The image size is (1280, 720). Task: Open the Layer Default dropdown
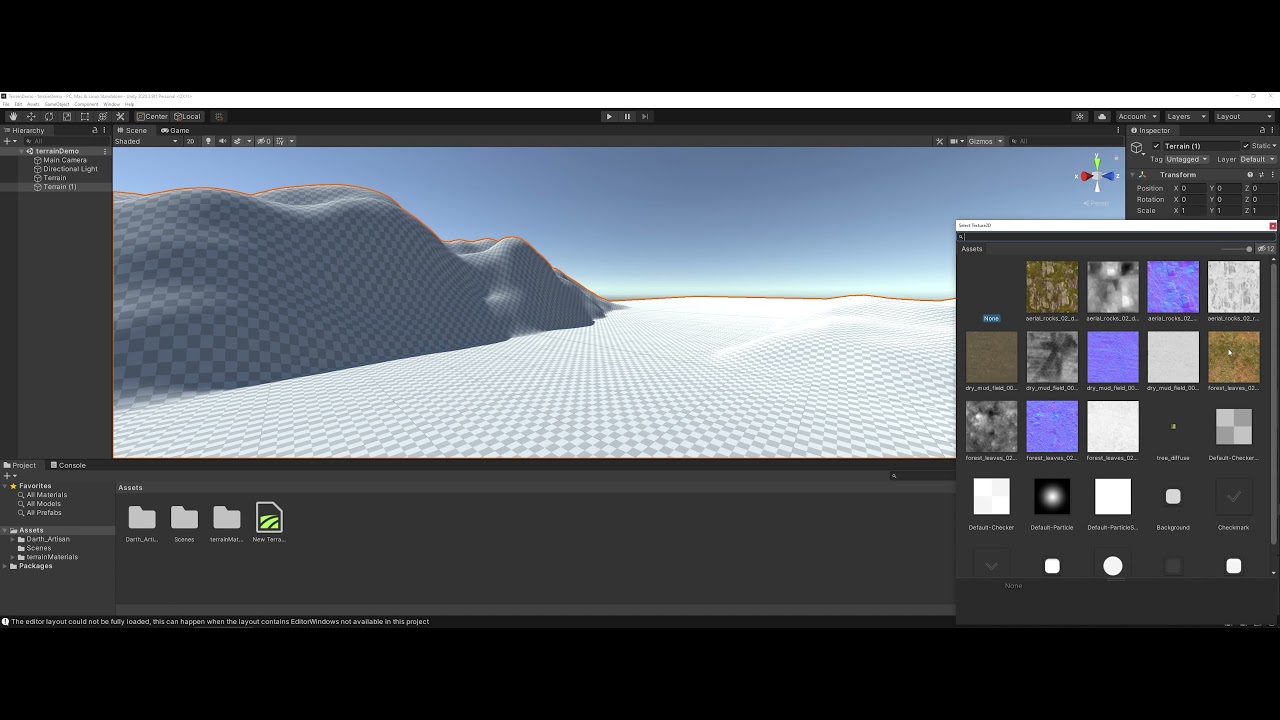[x=1257, y=159]
